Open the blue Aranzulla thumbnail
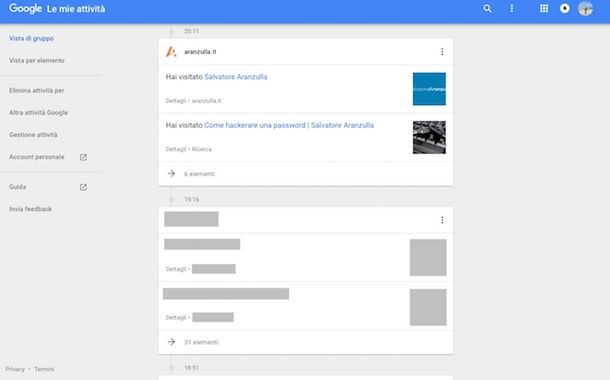The width and height of the screenshot is (610, 380). 429,89
